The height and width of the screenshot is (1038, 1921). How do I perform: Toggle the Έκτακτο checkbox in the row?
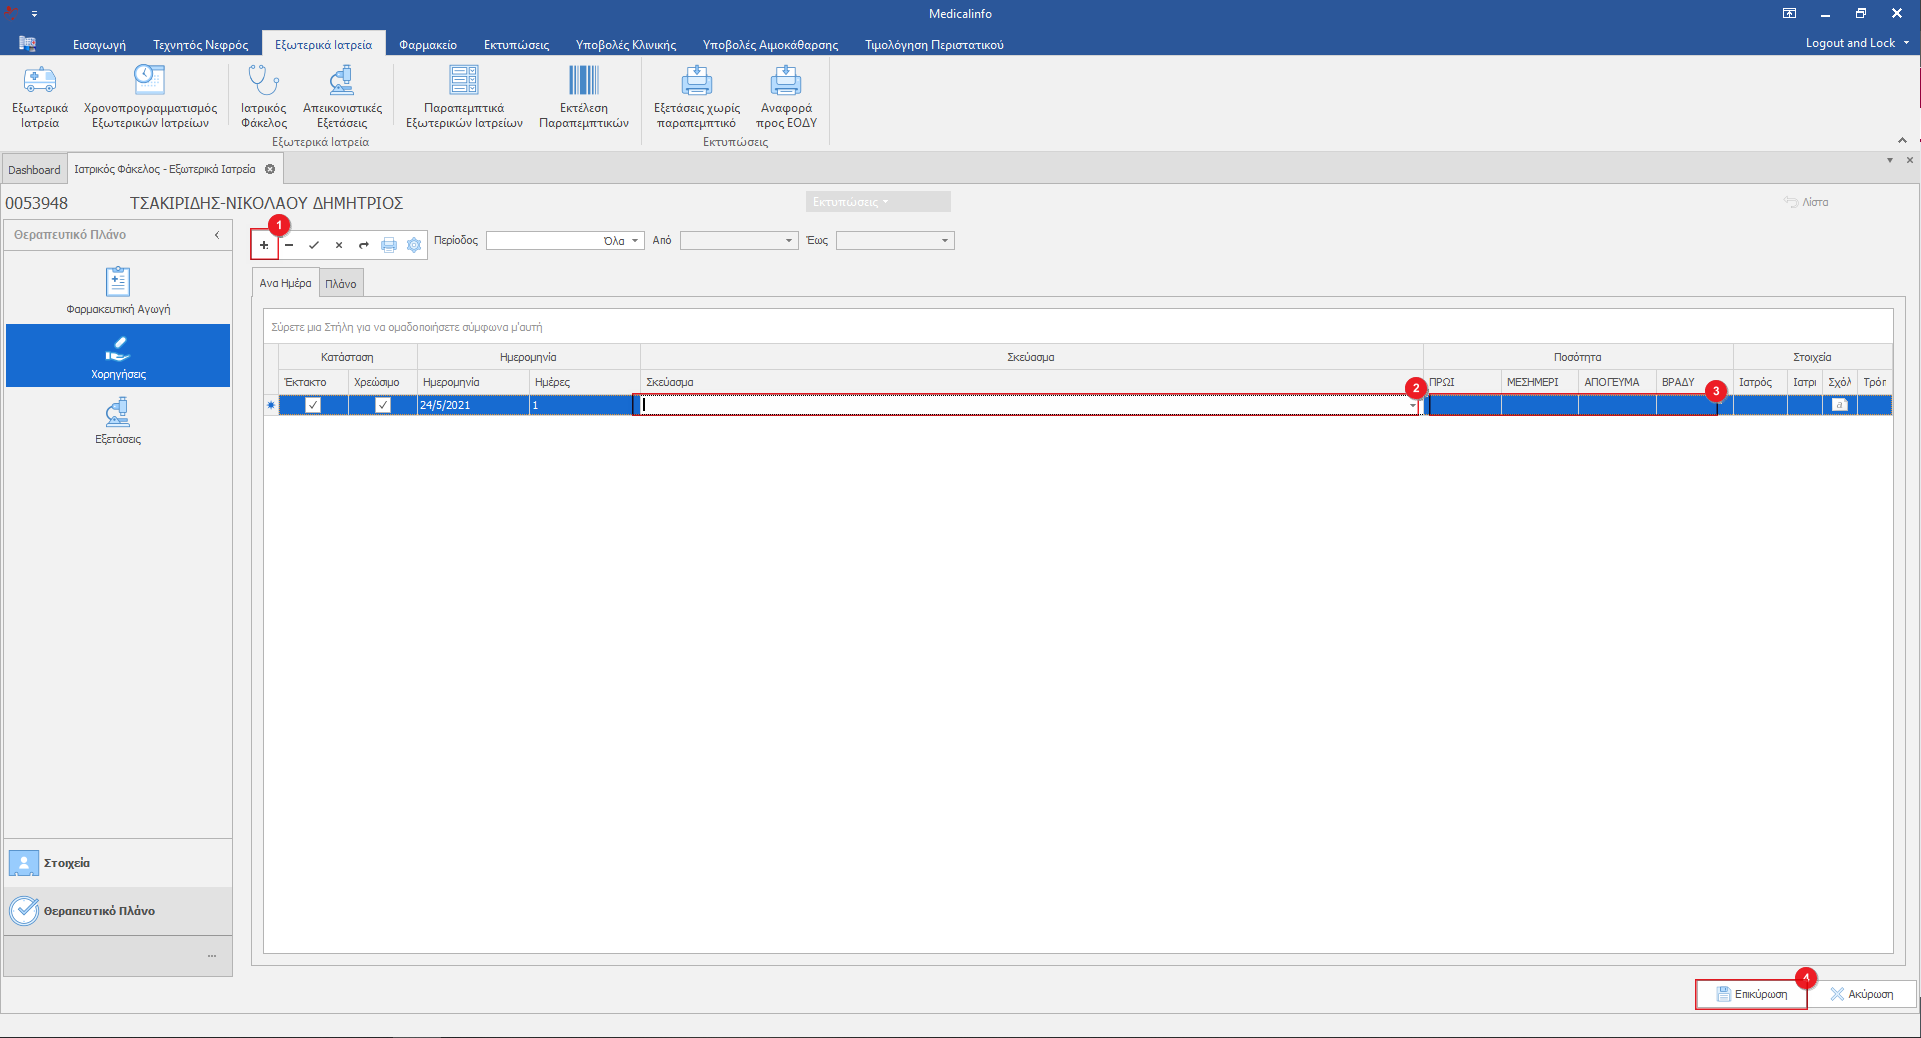(x=313, y=405)
